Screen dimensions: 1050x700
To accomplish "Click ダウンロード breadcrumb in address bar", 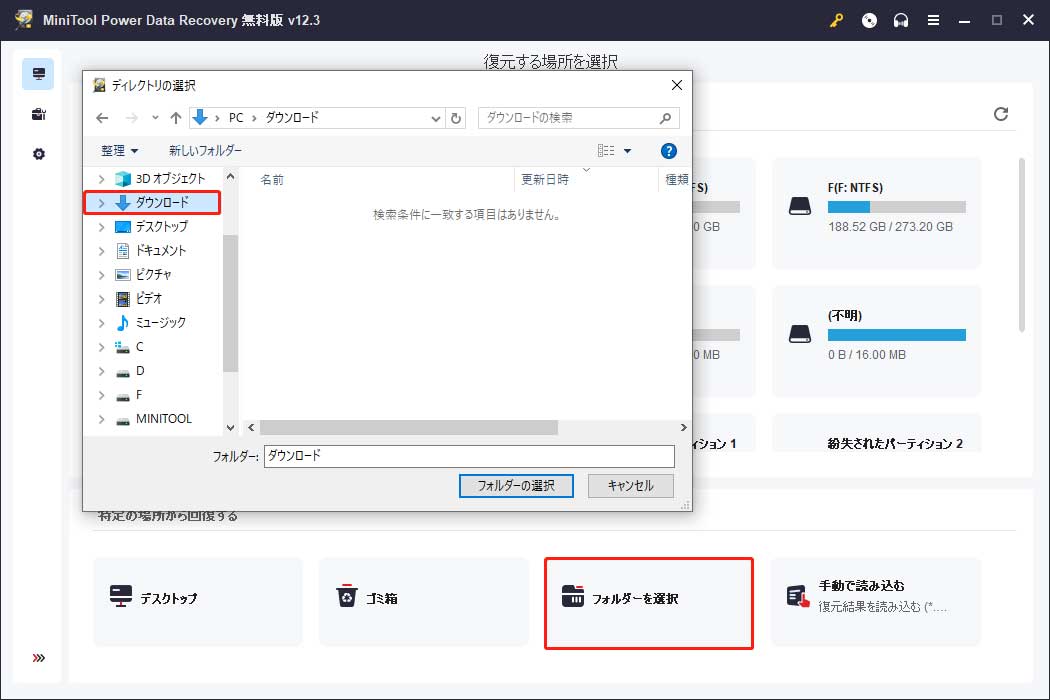I will coord(292,118).
